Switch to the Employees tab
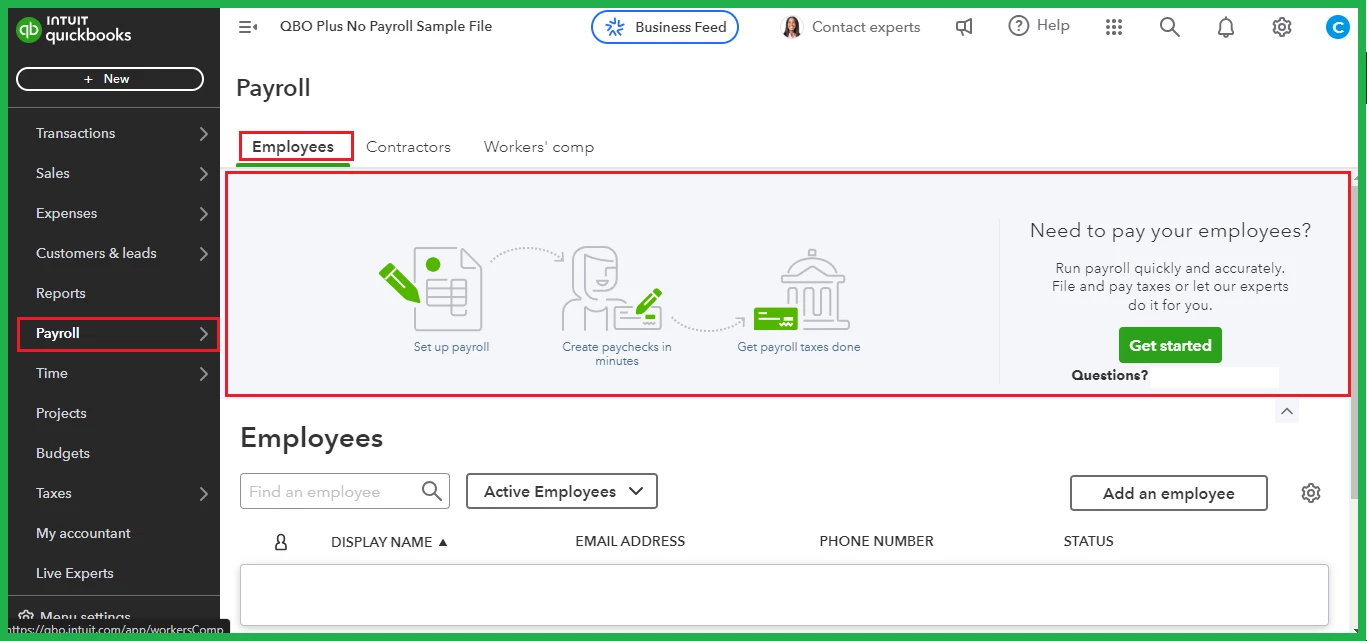Image resolution: width=1367 pixels, height=641 pixels. coord(293,147)
